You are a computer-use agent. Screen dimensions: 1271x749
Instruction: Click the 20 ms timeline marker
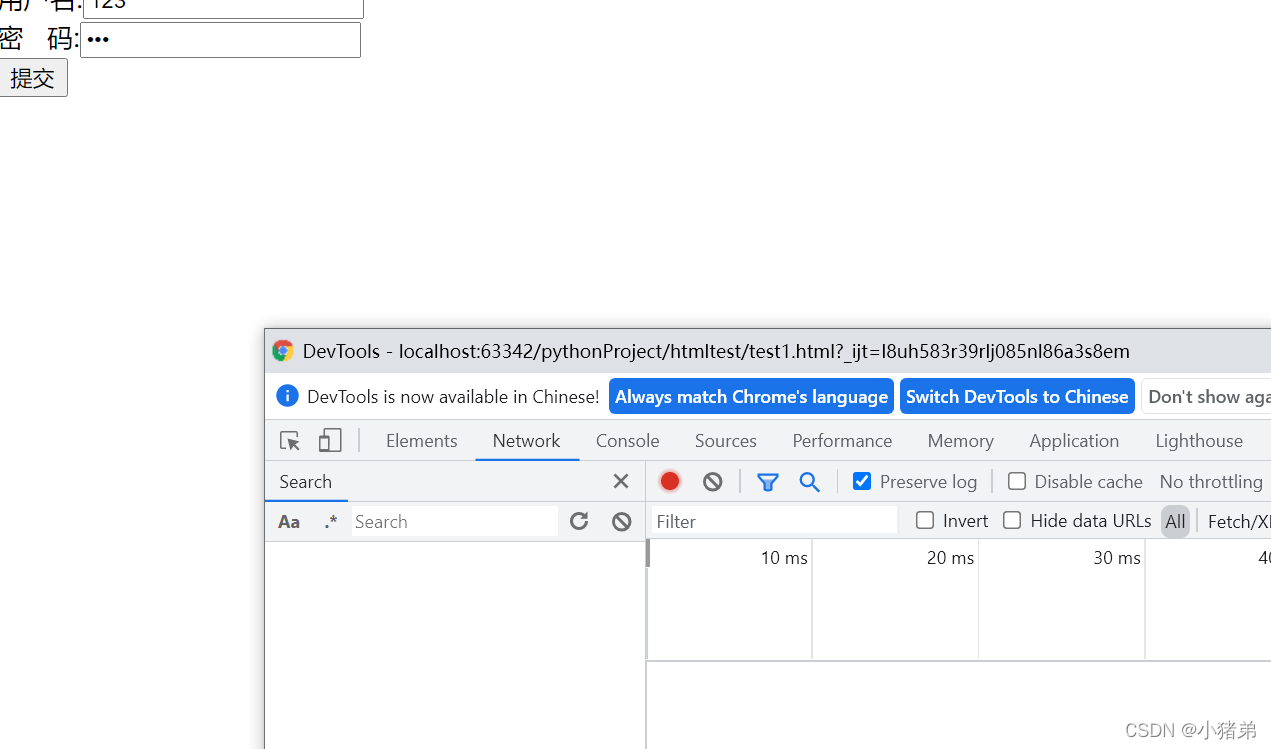[x=950, y=558]
